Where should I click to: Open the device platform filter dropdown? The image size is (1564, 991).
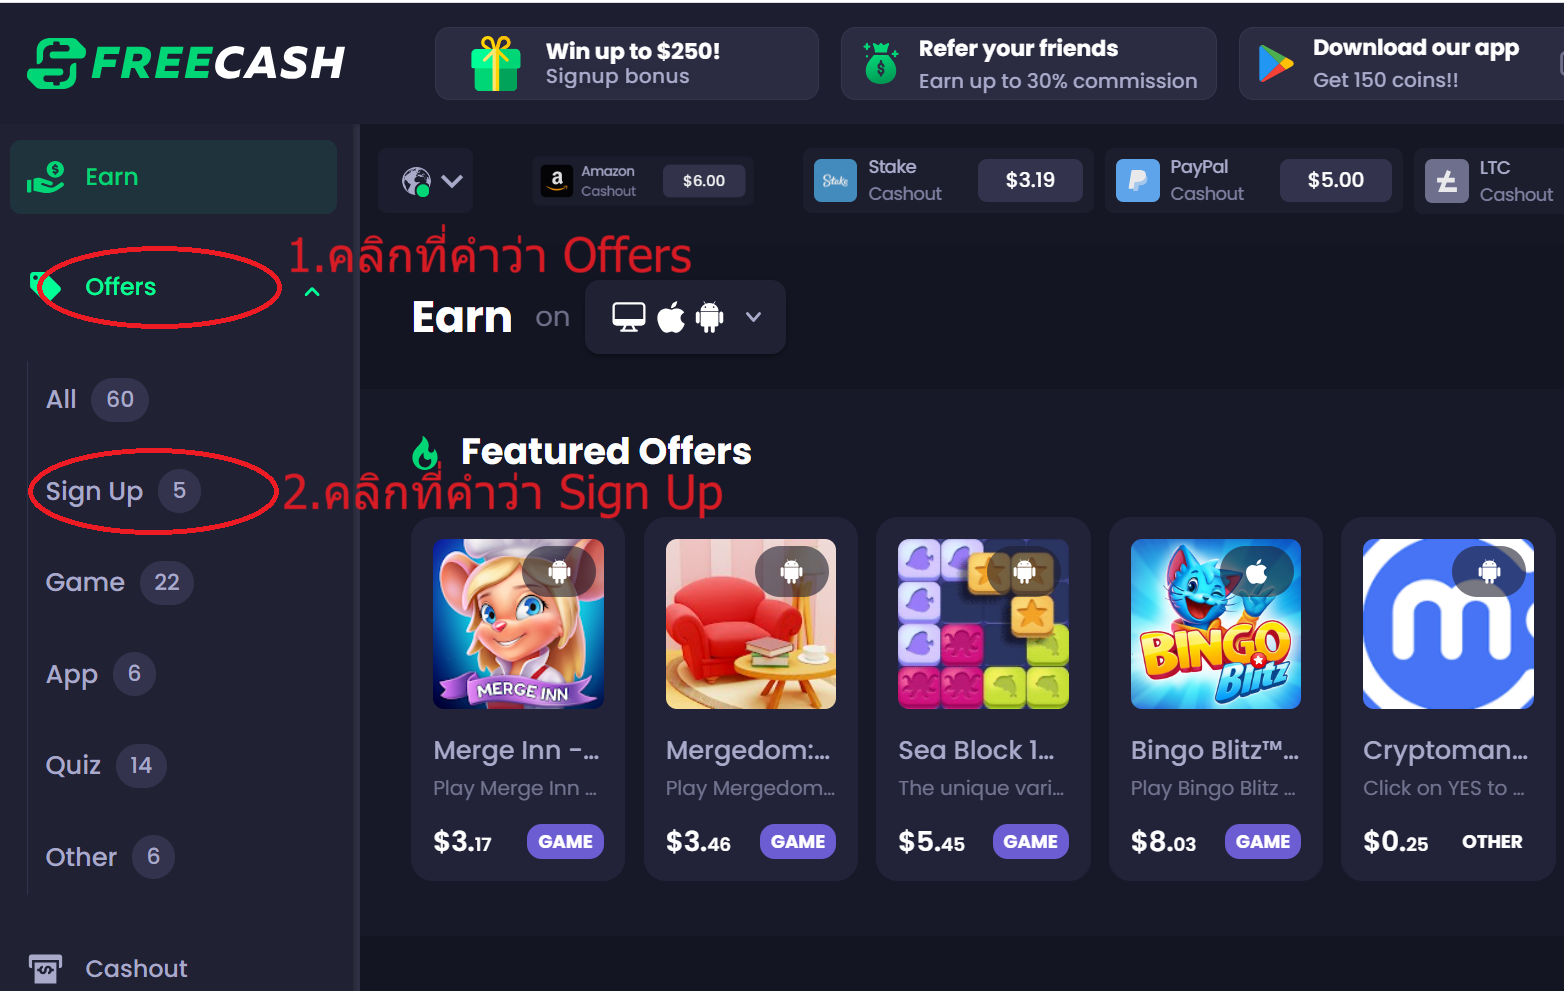tap(685, 317)
